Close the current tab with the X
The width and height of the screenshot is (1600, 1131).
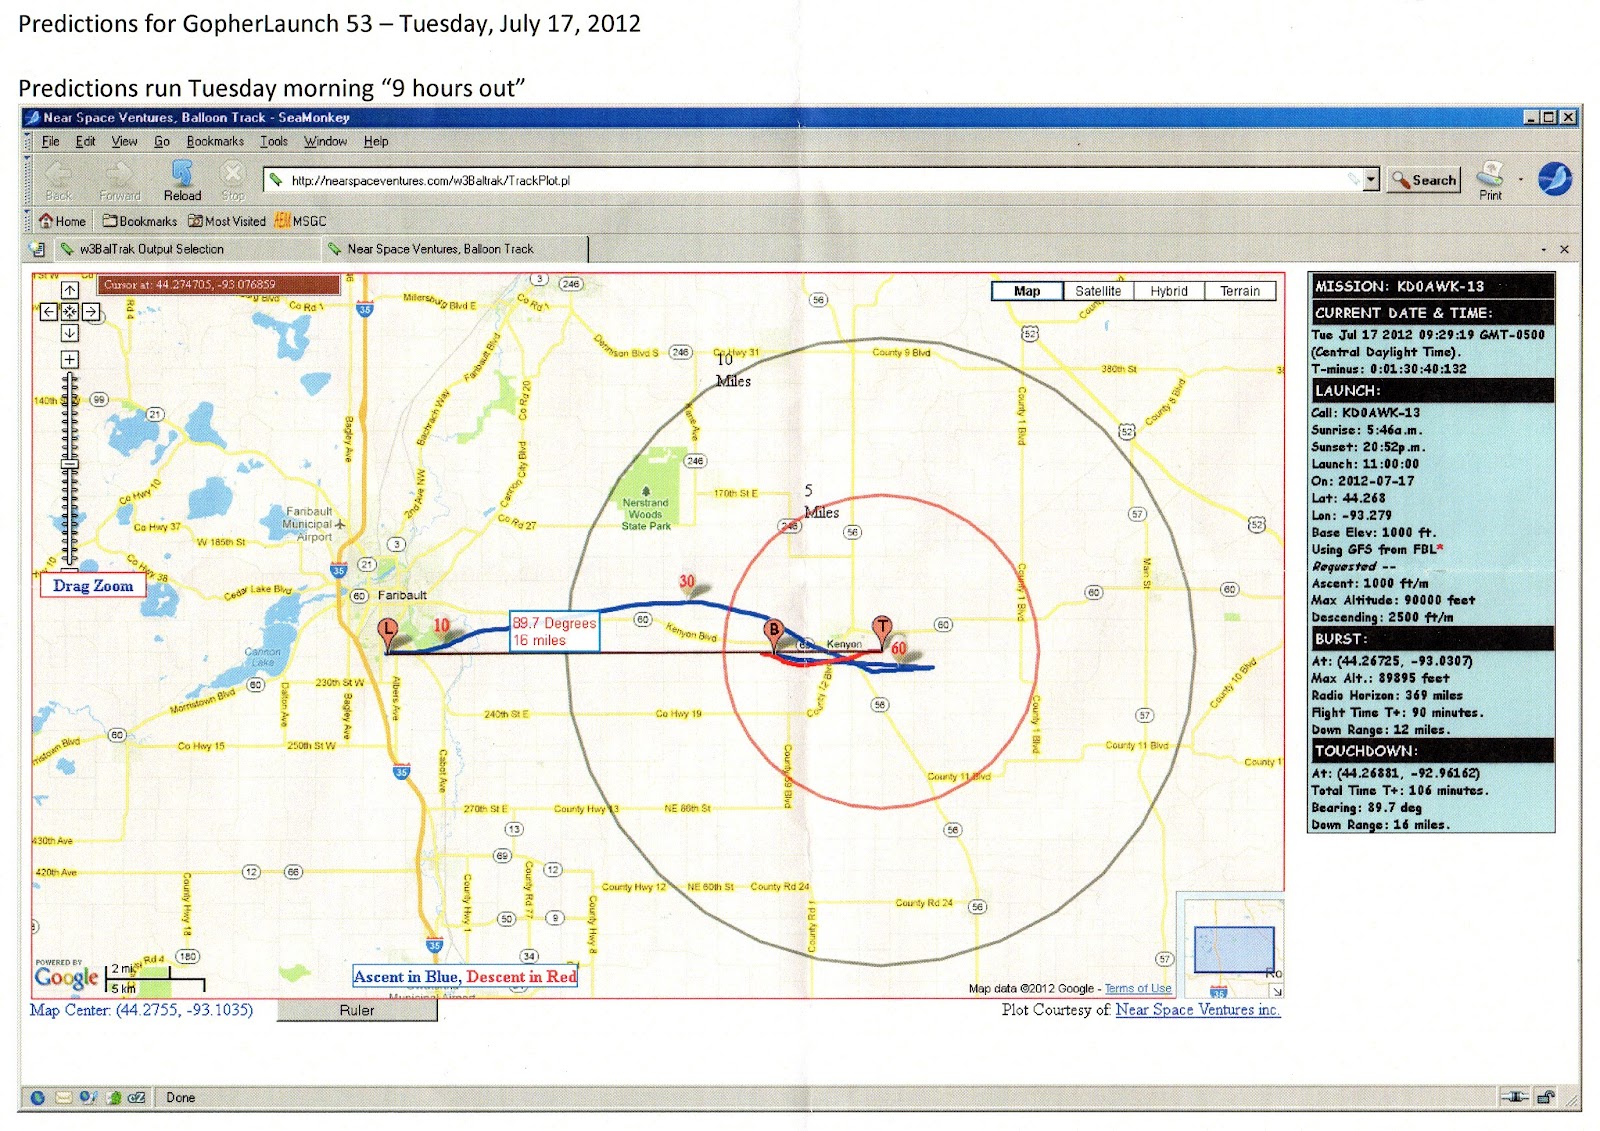click(1565, 249)
